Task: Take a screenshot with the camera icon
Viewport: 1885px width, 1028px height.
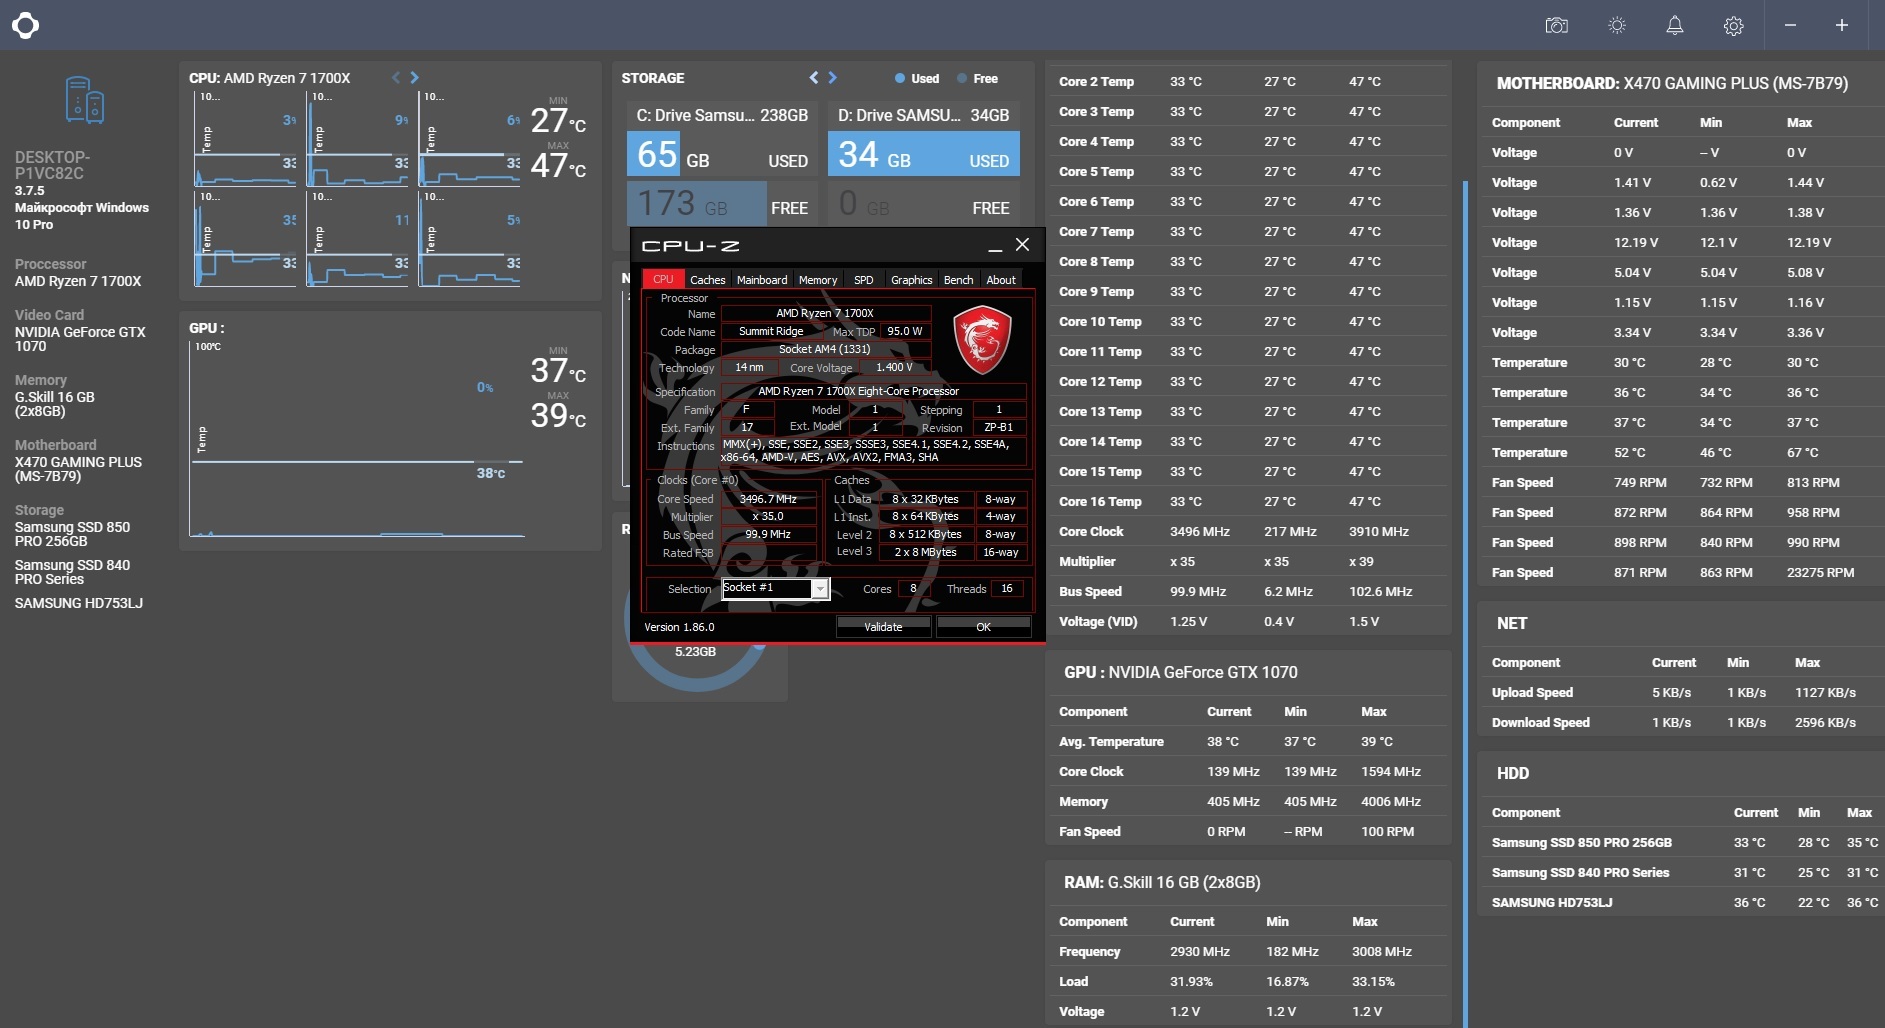Action: pos(1556,25)
